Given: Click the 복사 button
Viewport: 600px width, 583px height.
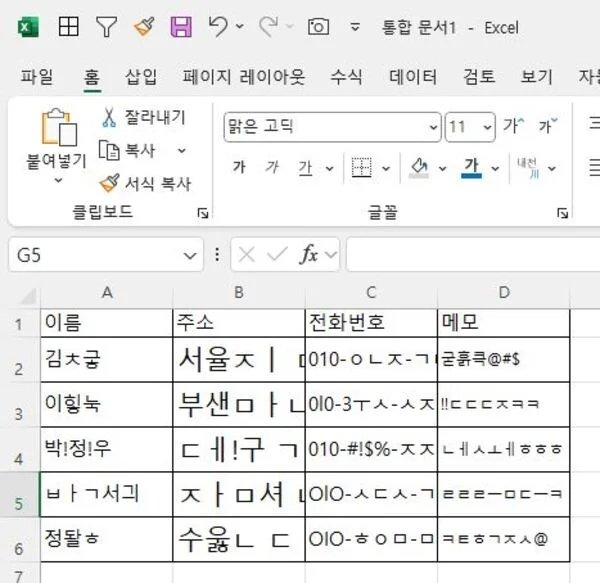Looking at the screenshot, I should 128,150.
